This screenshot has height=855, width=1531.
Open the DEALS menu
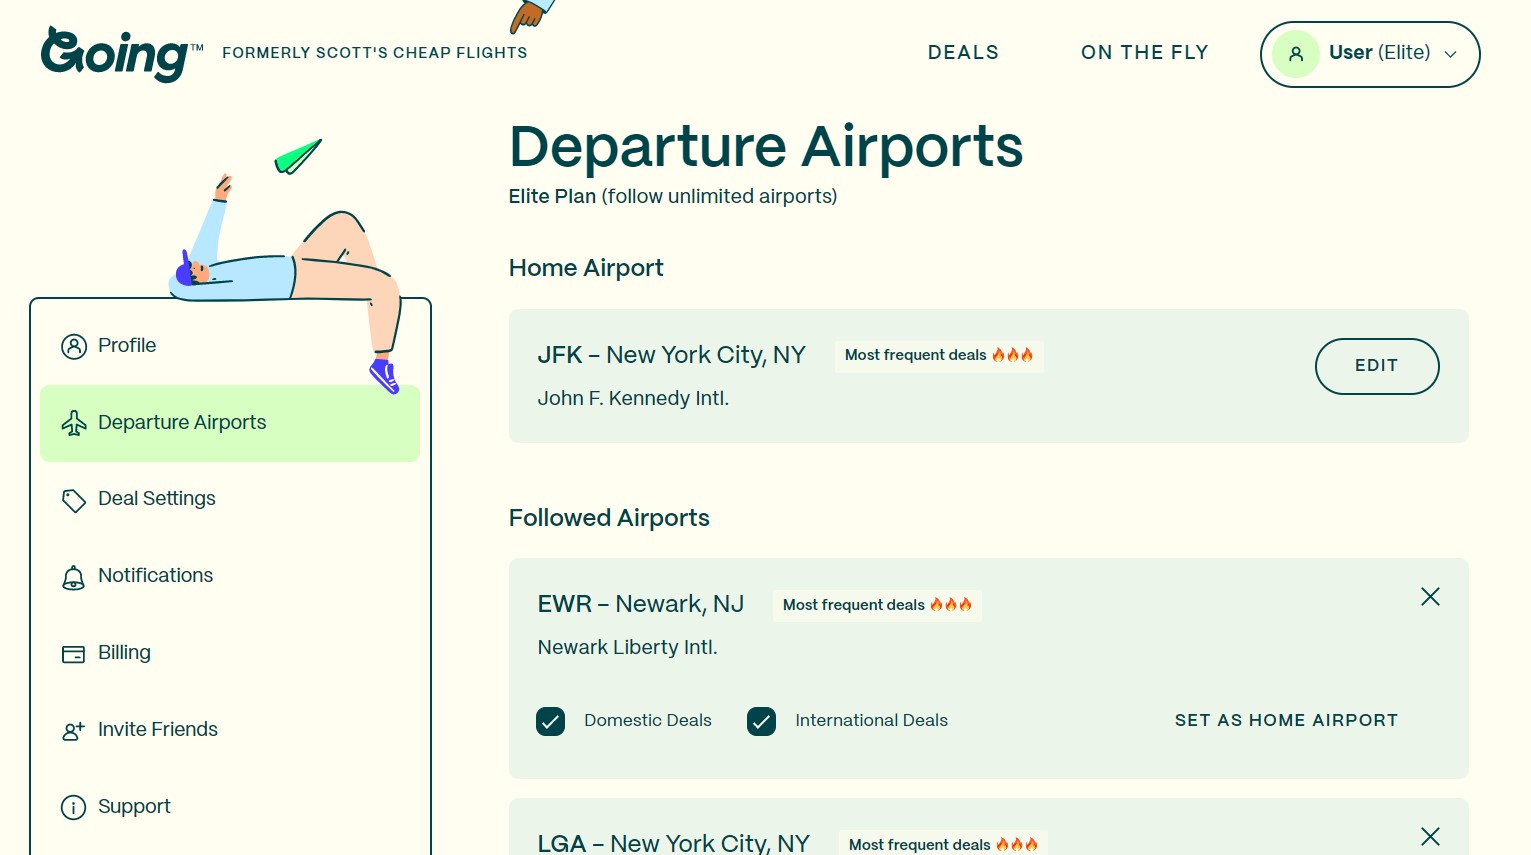tap(962, 53)
